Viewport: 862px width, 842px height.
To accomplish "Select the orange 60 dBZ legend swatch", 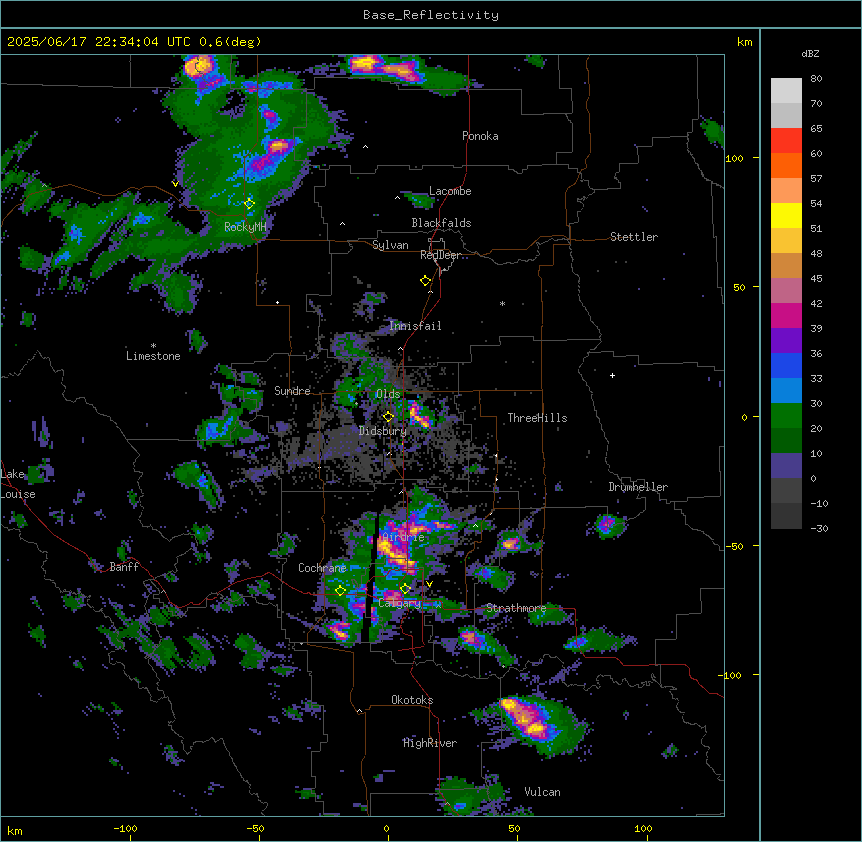I will click(786, 165).
